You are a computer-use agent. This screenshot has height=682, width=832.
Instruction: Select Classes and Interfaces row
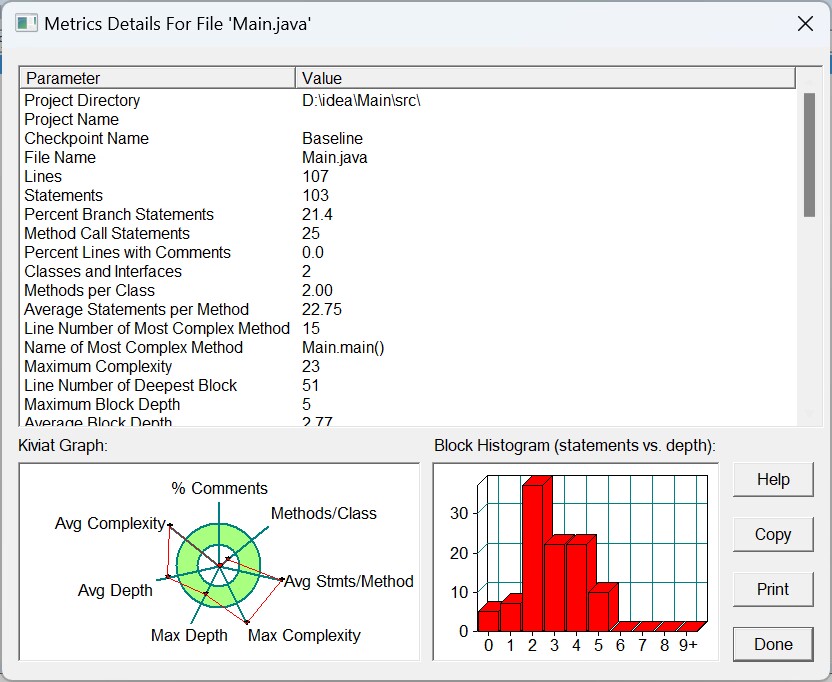click(409, 272)
